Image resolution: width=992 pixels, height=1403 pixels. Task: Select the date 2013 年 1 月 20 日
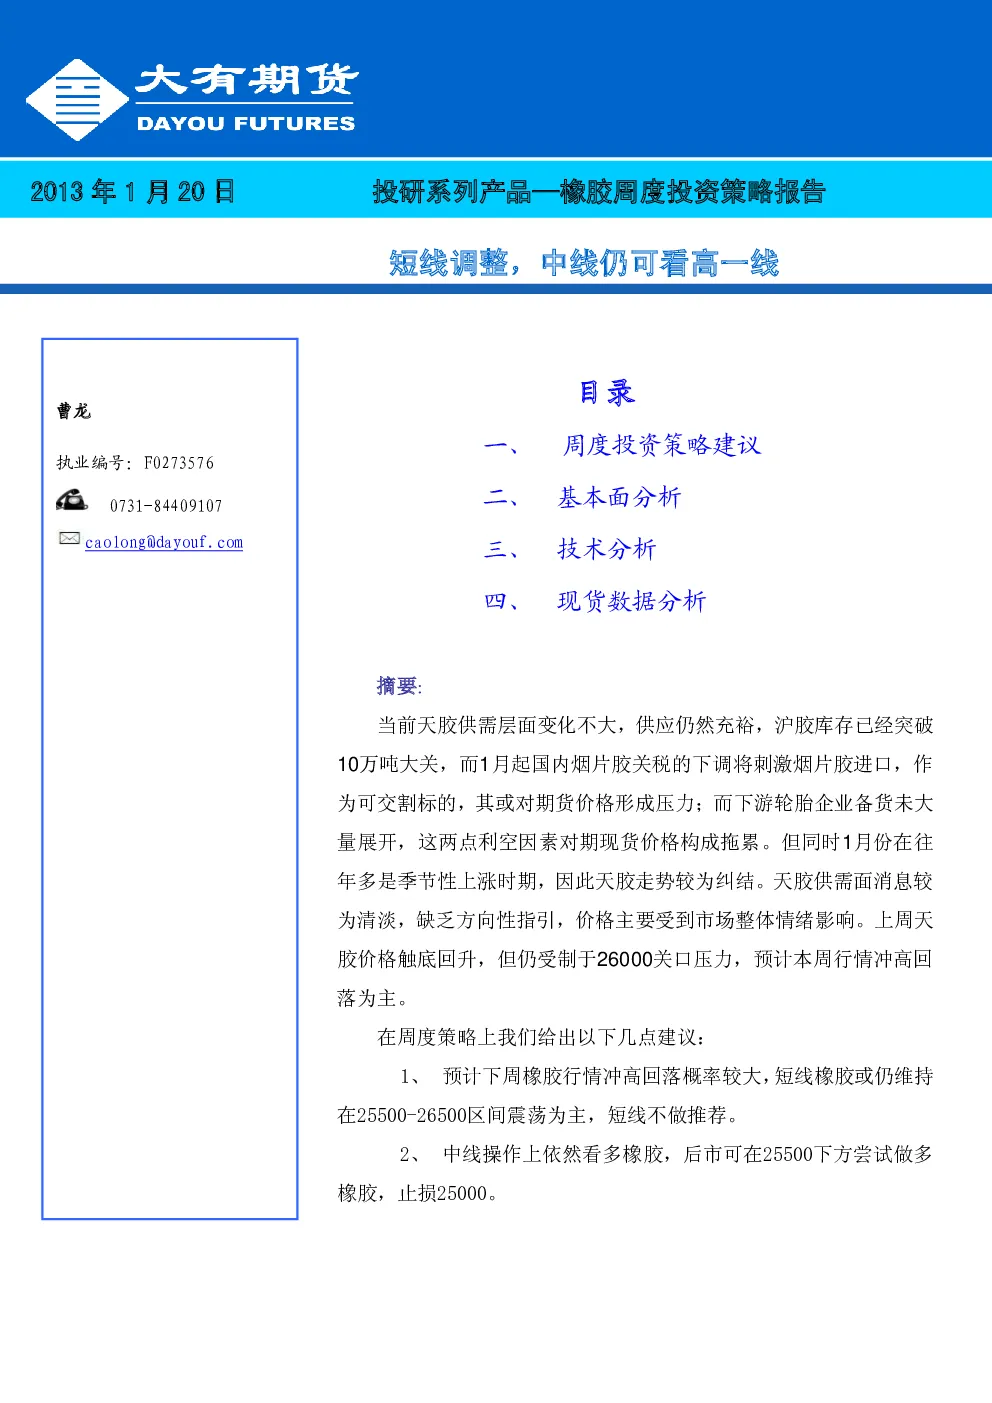[133, 191]
